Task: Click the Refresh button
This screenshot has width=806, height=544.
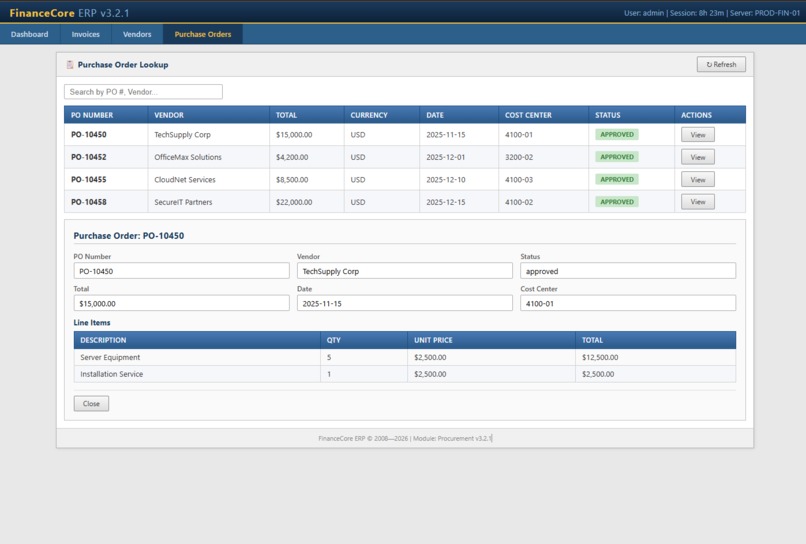Action: [721, 64]
